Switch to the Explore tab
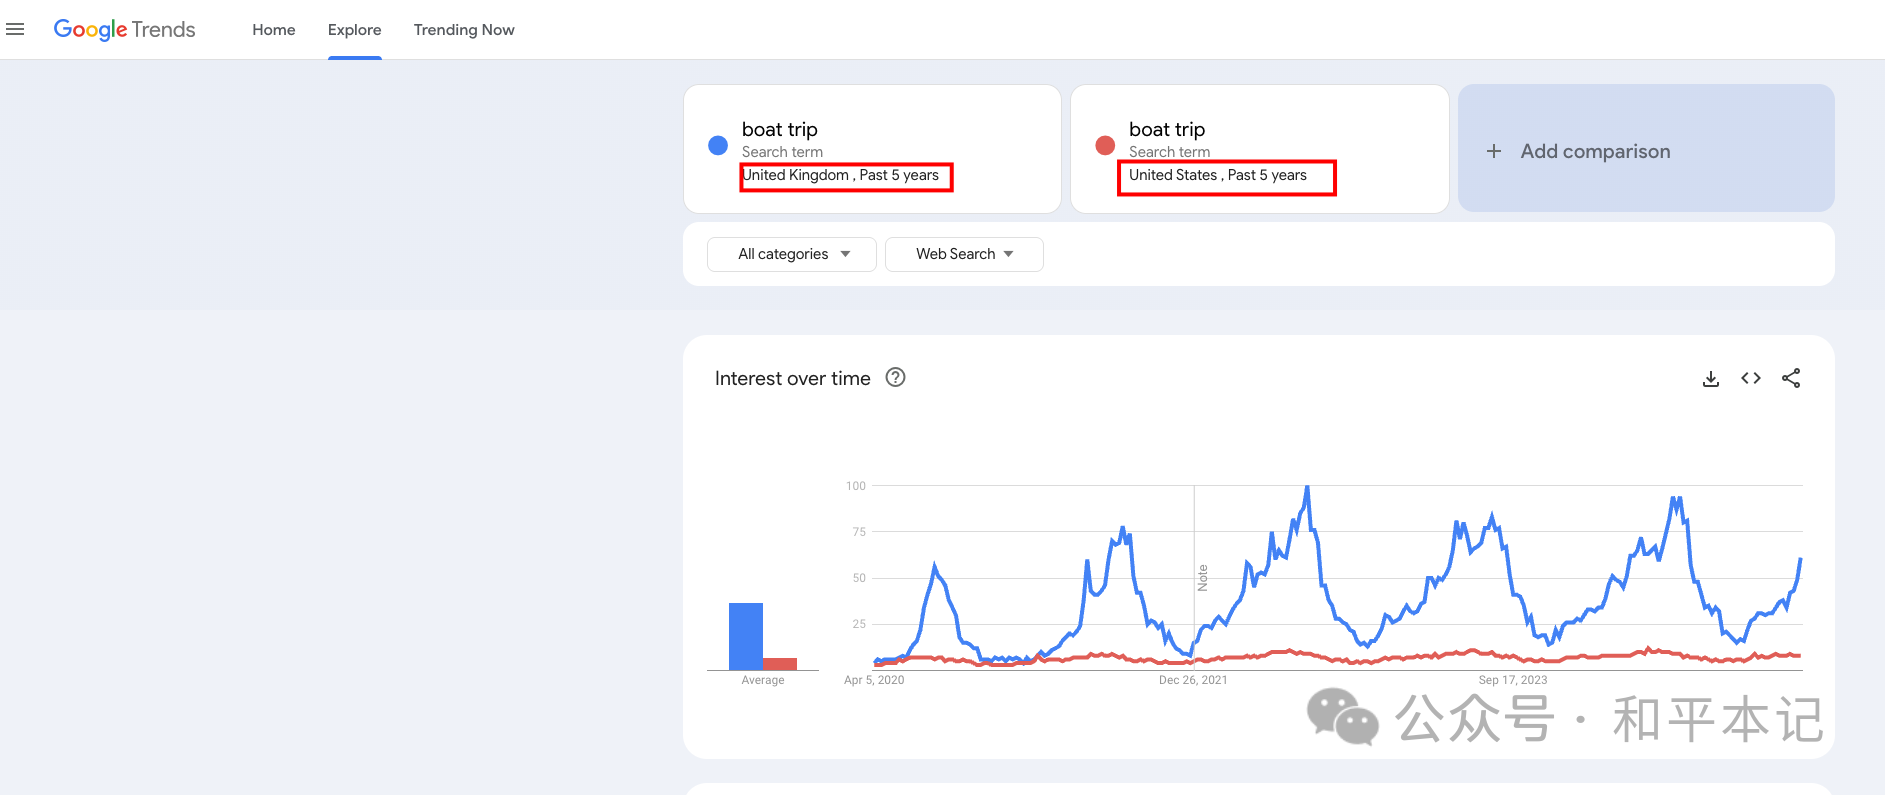 coord(355,30)
